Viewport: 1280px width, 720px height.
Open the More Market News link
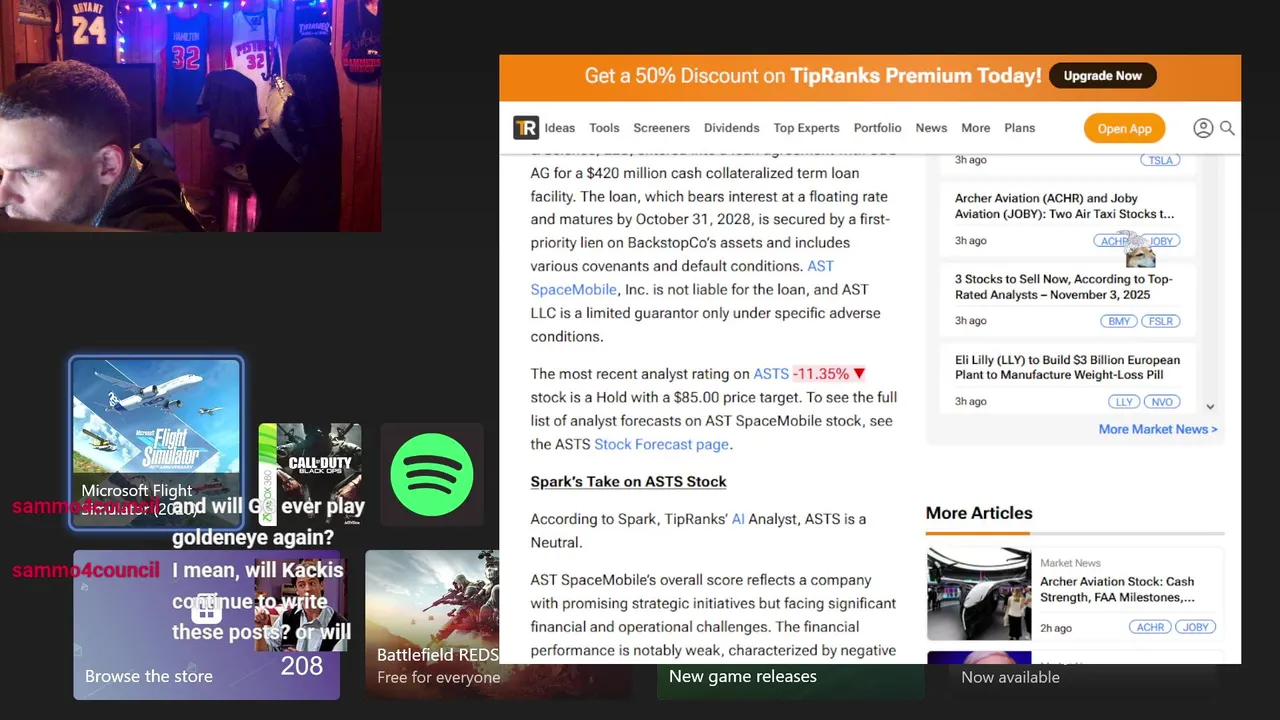pos(1158,429)
